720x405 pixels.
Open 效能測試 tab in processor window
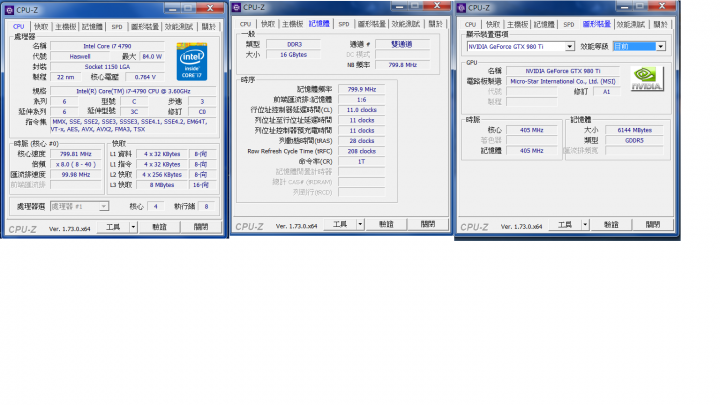coord(179,27)
